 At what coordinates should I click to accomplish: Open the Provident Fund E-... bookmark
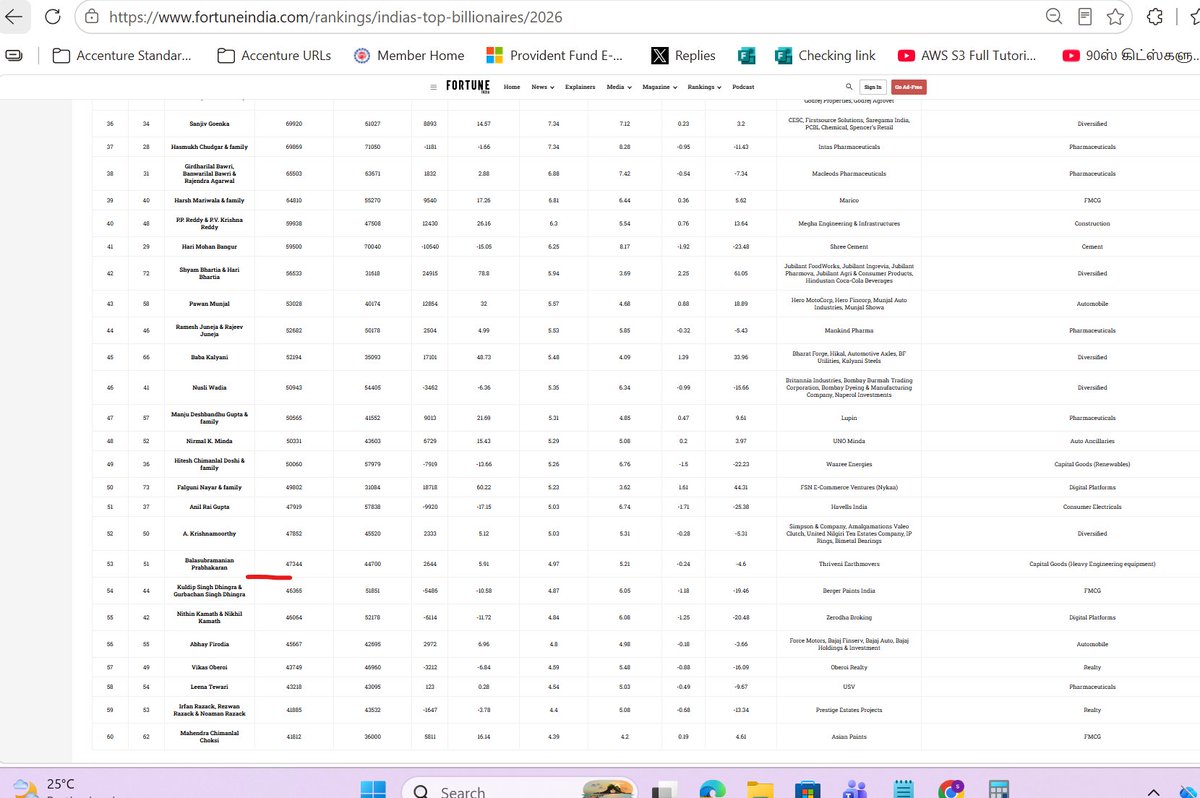(553, 56)
